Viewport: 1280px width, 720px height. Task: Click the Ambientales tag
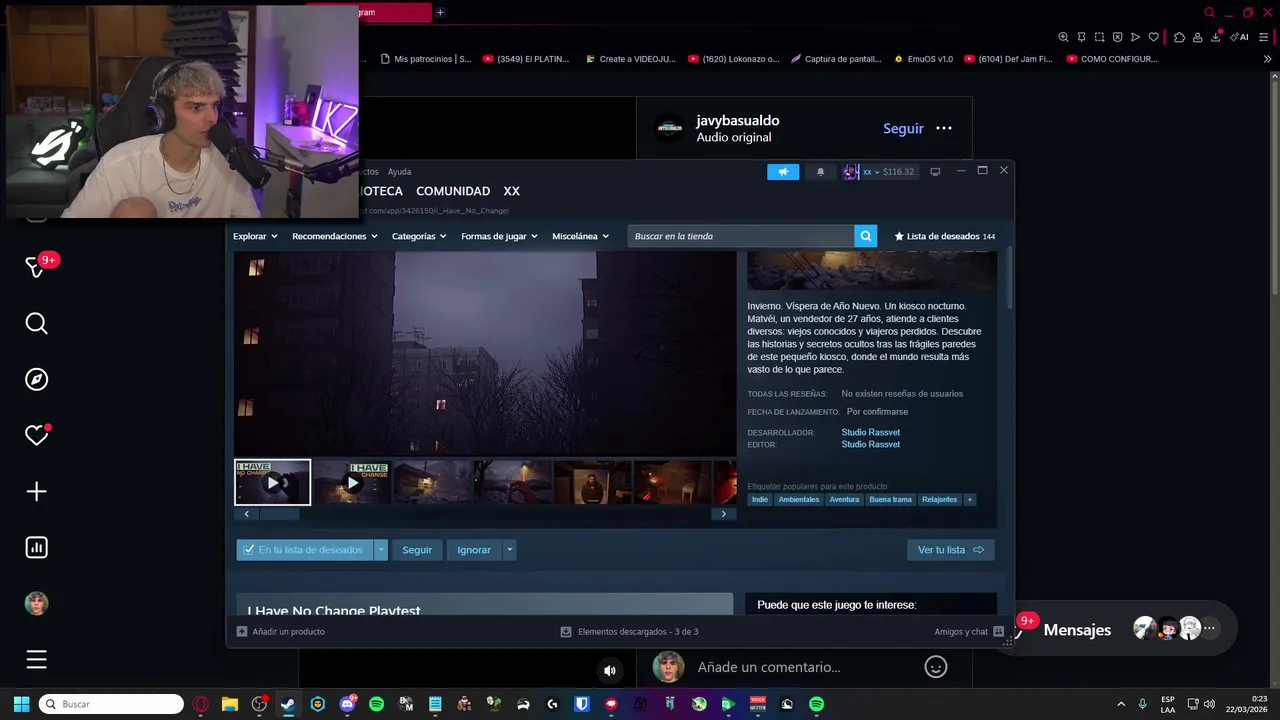point(799,499)
